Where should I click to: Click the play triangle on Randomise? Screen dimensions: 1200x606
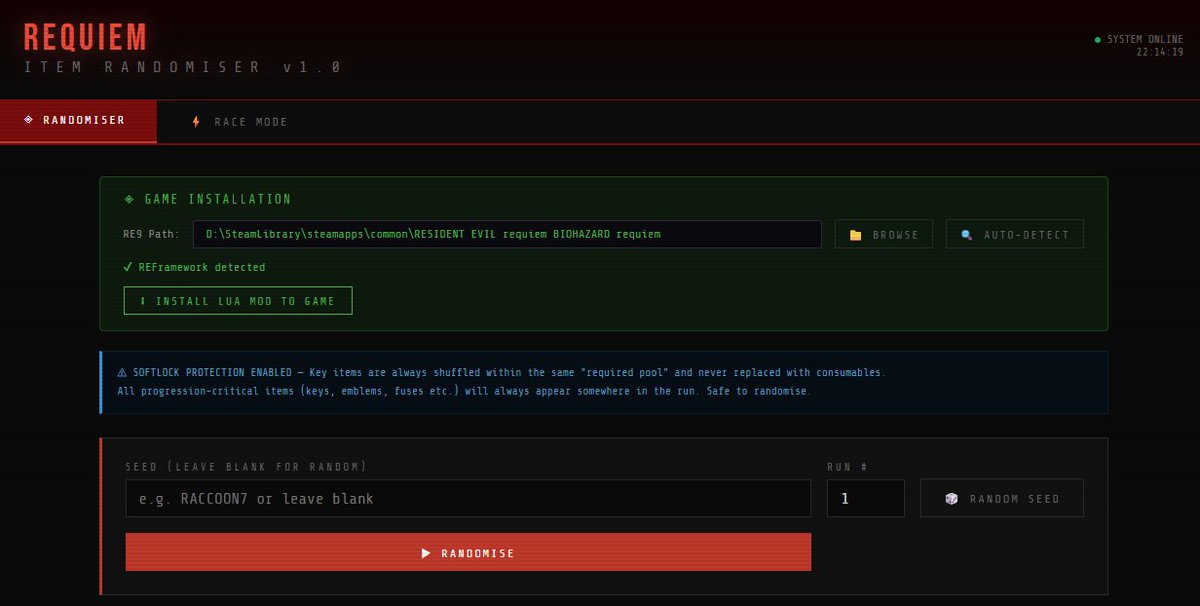426,553
